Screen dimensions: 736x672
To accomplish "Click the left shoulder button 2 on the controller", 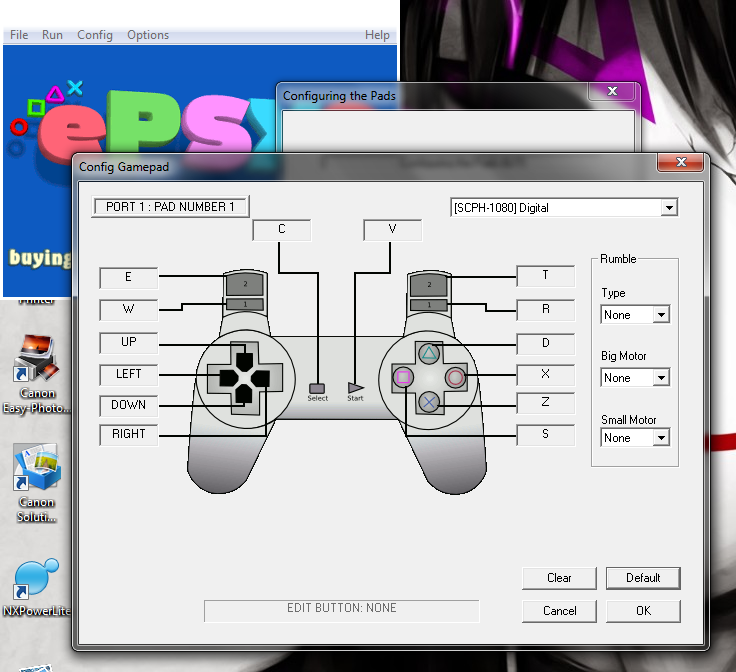I will (245, 284).
